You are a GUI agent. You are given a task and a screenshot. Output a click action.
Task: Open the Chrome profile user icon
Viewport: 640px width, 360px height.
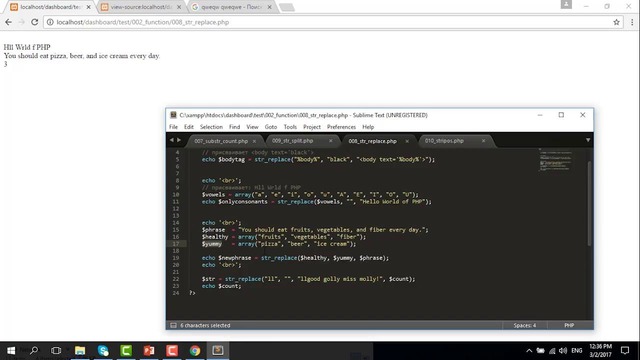pyautogui.click(x=566, y=4)
